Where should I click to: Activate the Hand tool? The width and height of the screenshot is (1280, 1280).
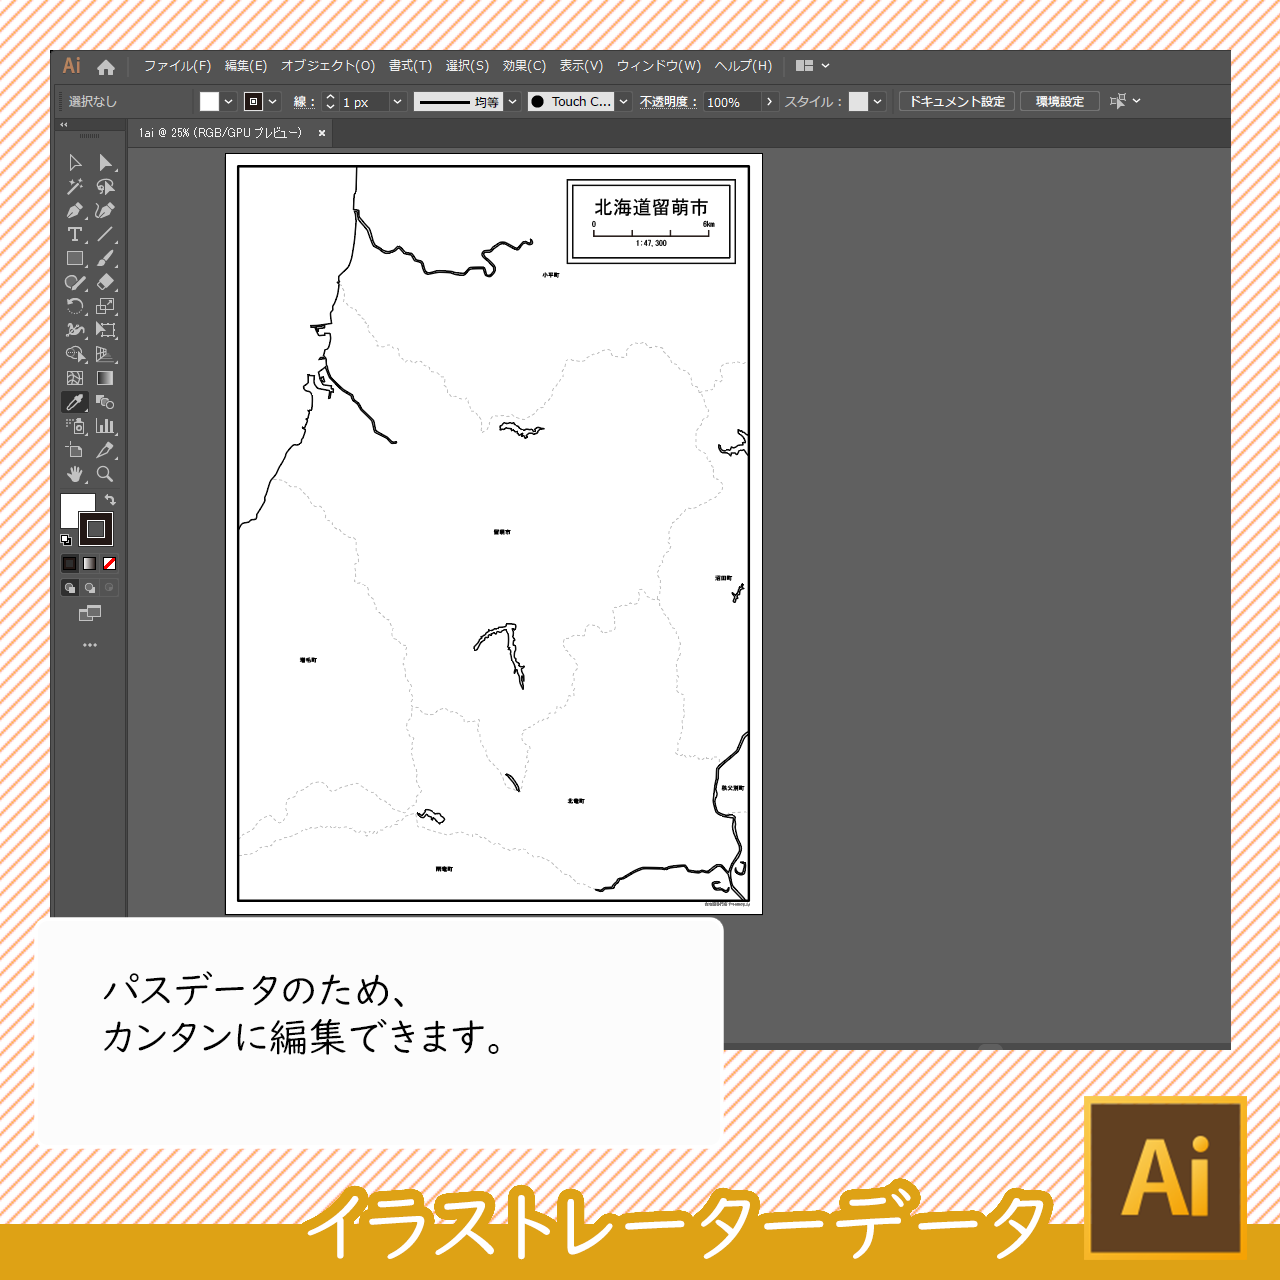75,474
